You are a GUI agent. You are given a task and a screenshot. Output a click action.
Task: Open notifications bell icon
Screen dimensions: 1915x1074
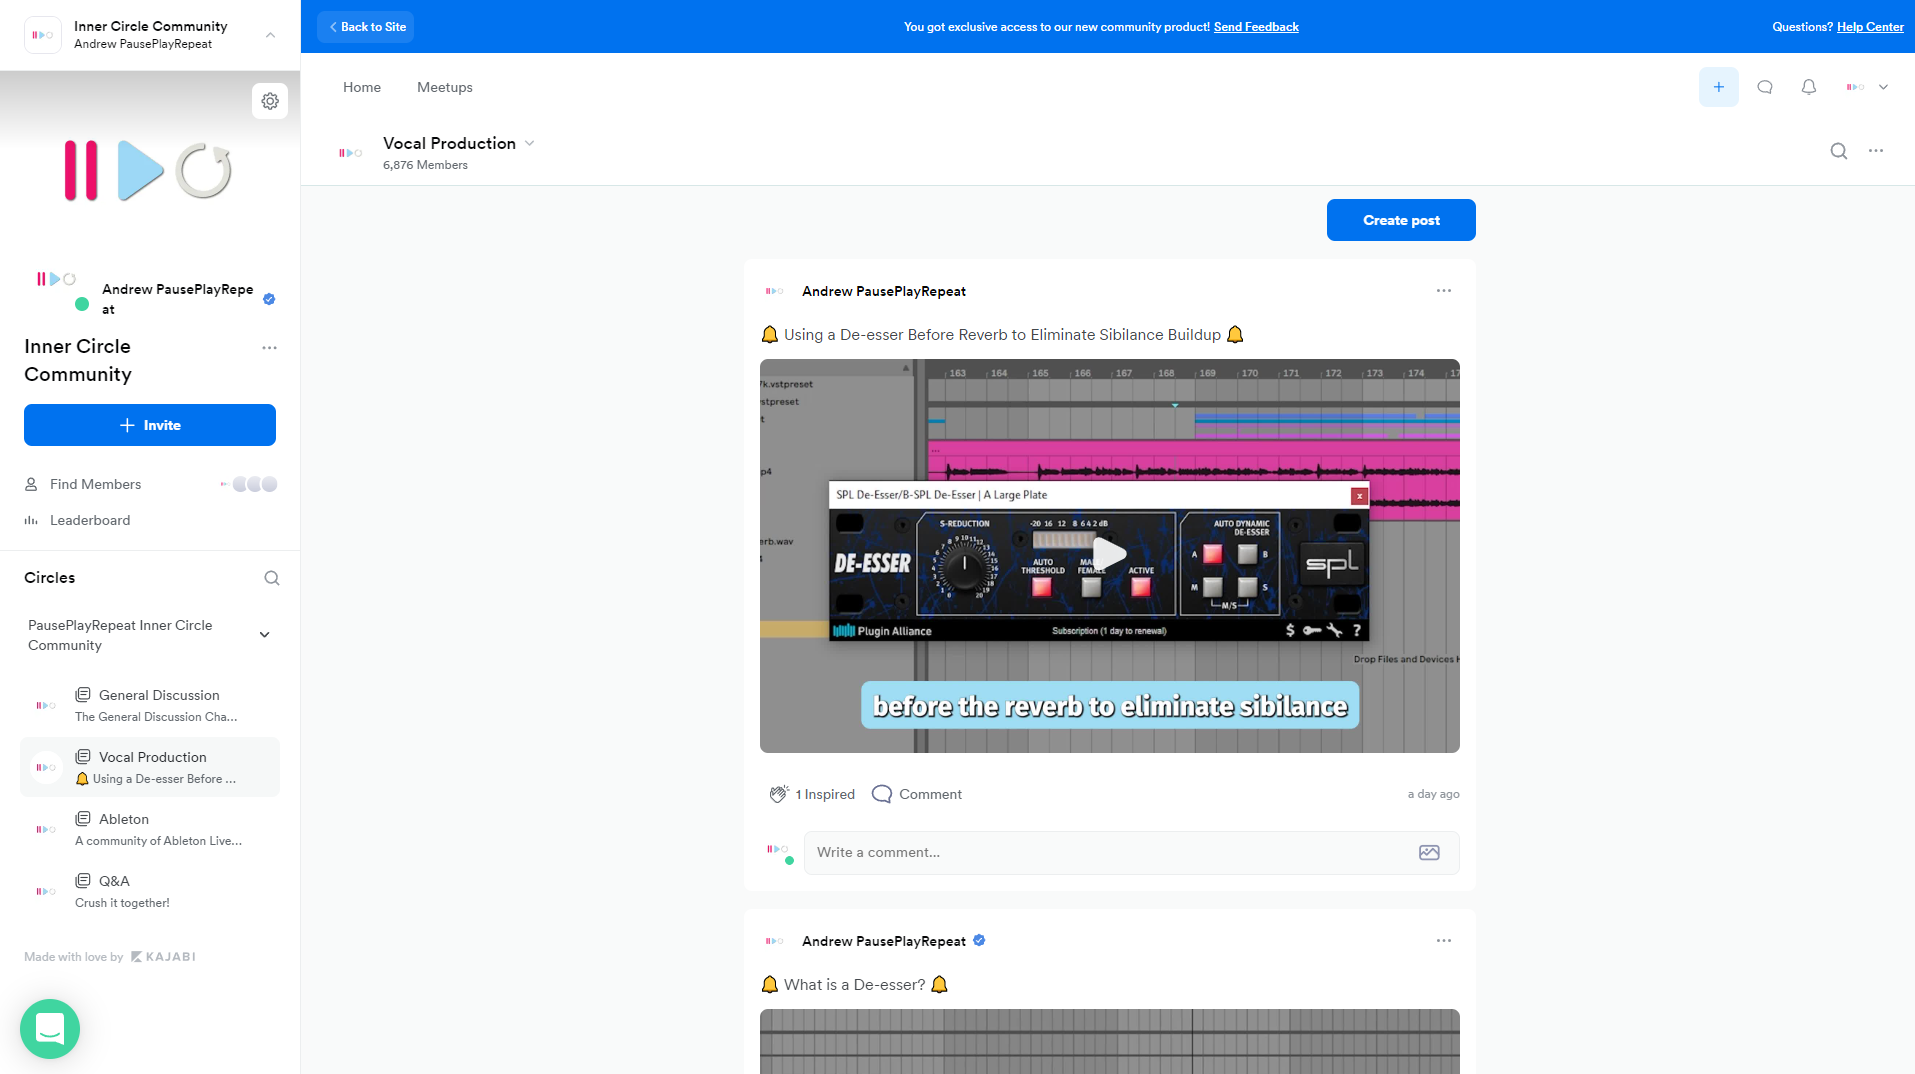pyautogui.click(x=1809, y=87)
